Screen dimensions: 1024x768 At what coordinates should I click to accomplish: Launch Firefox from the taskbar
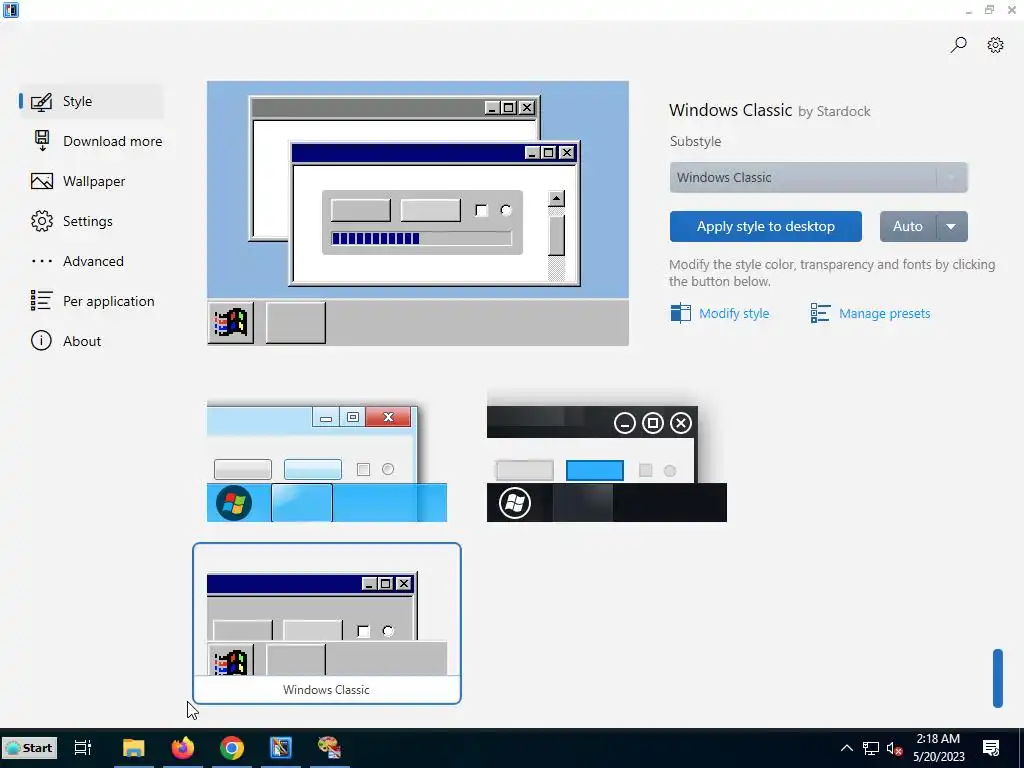click(x=183, y=748)
